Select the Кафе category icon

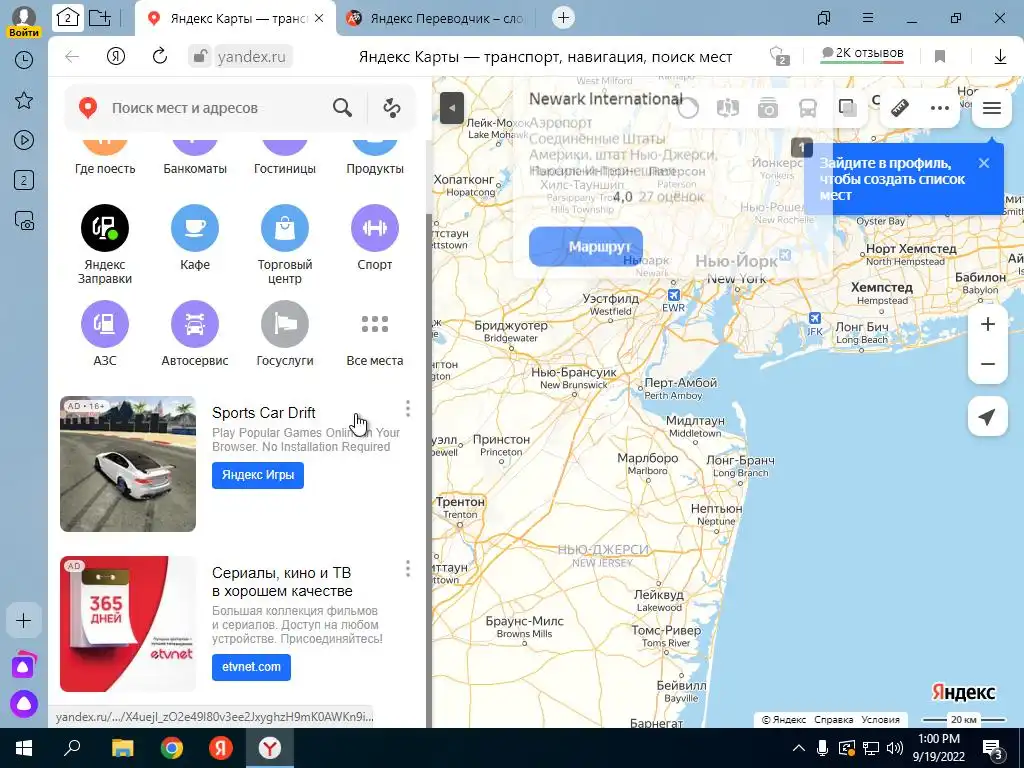(195, 228)
